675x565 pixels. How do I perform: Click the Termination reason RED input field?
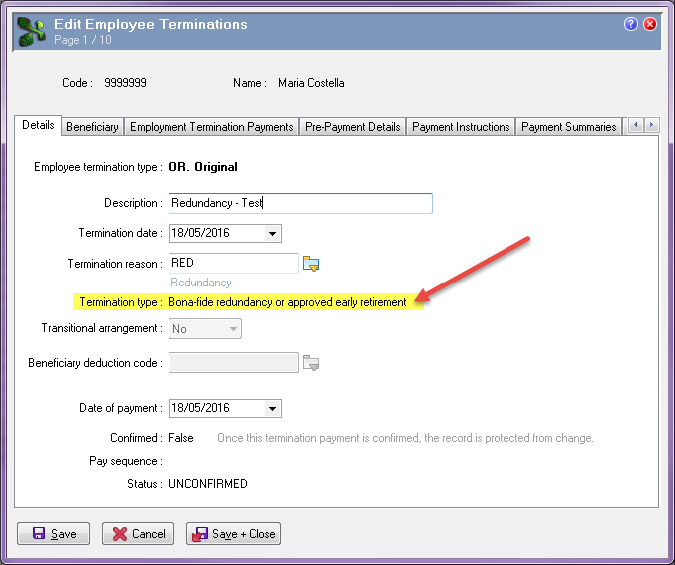[234, 263]
